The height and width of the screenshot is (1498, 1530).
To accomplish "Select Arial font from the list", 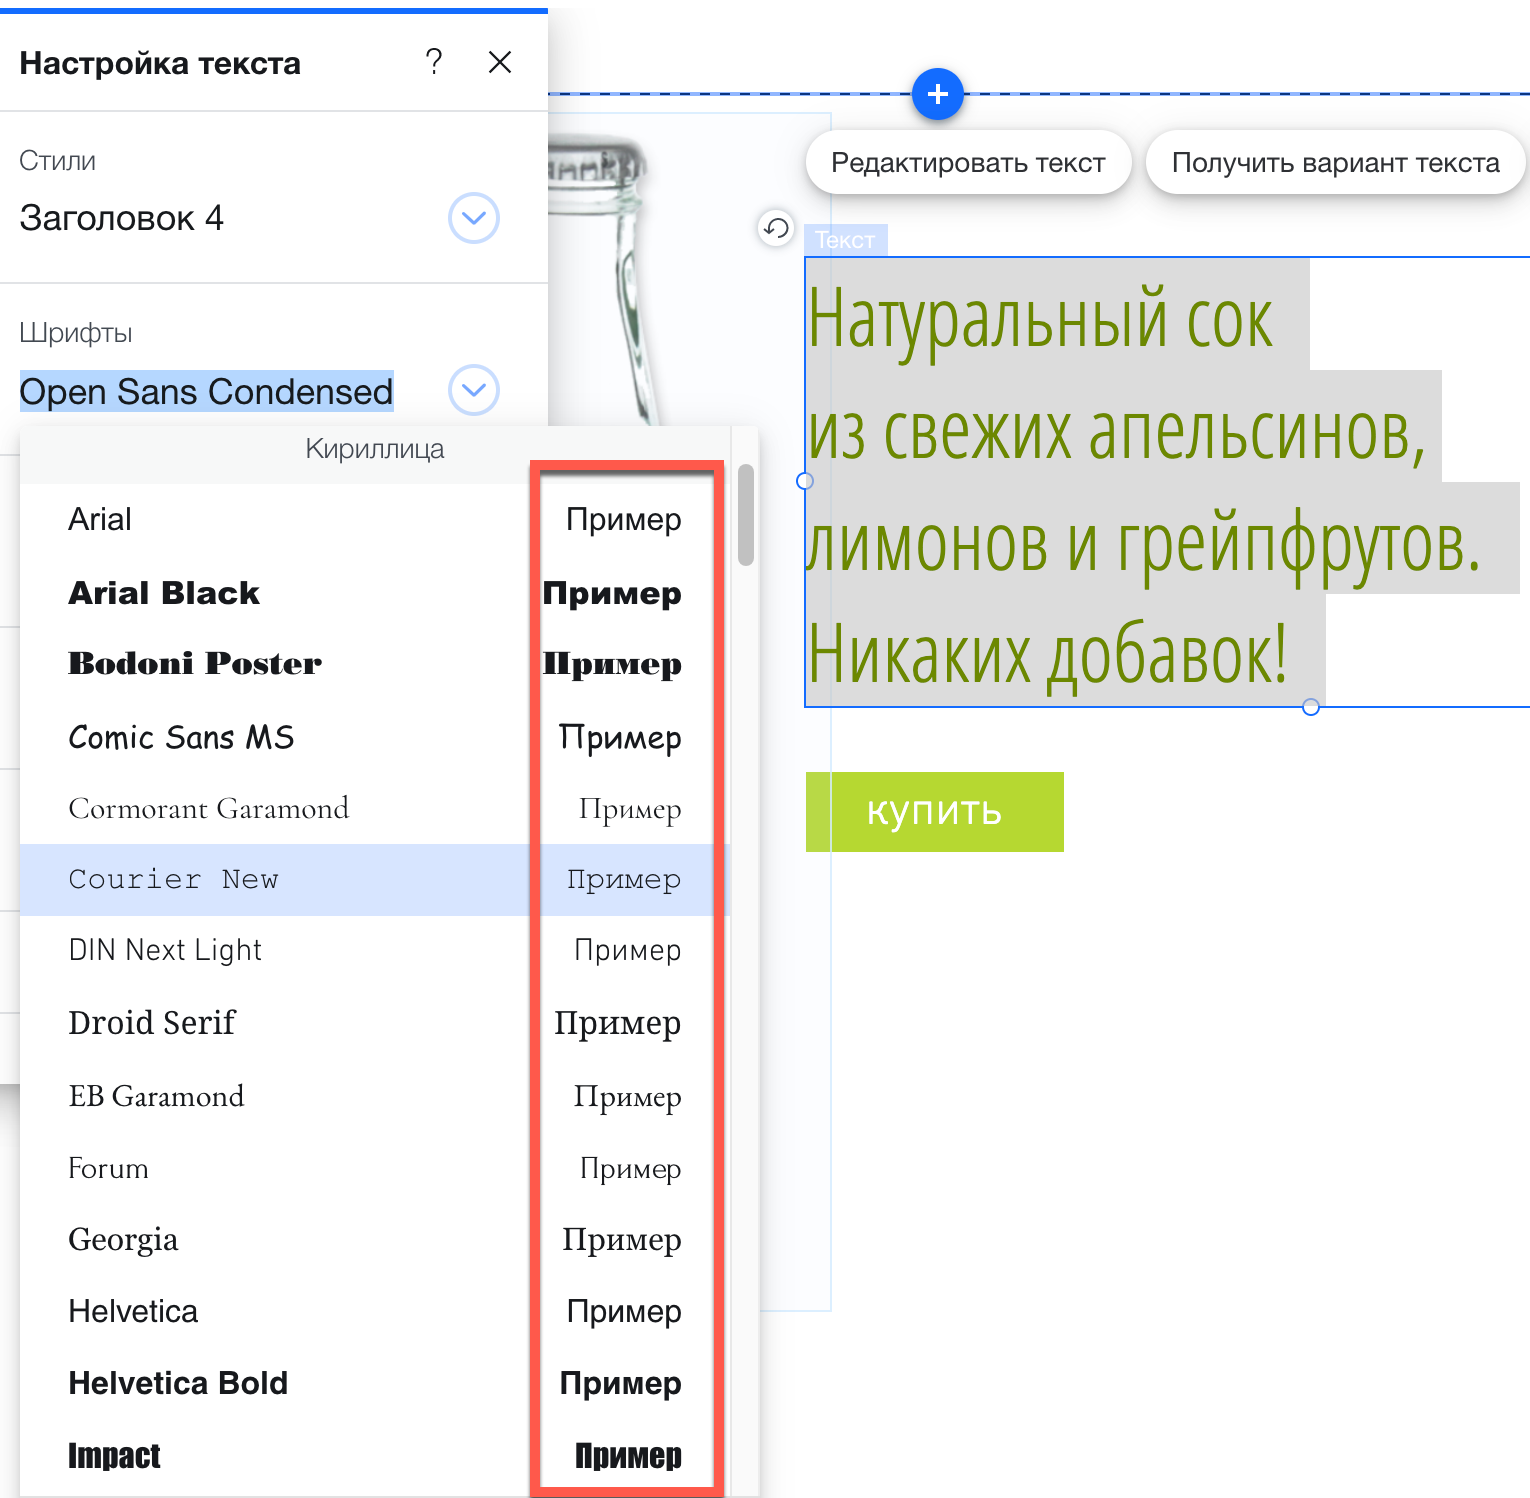I will 100,520.
